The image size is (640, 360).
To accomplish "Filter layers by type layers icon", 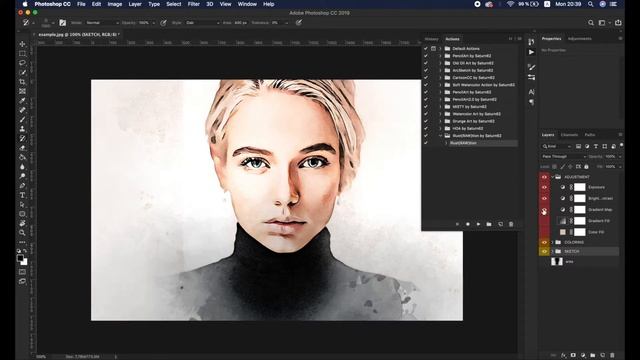I will tap(596, 146).
